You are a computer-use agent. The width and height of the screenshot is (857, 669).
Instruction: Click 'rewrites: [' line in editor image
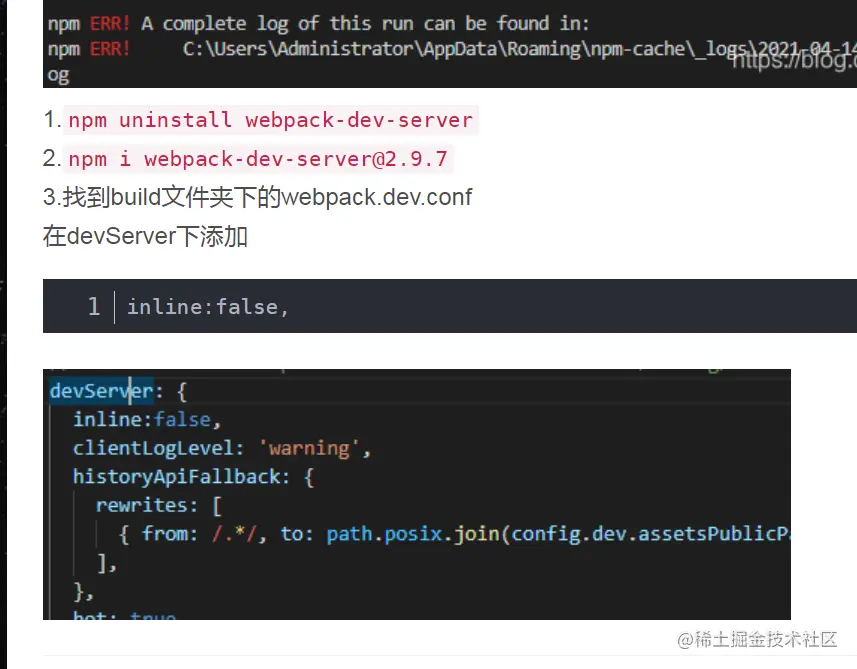click(x=159, y=505)
